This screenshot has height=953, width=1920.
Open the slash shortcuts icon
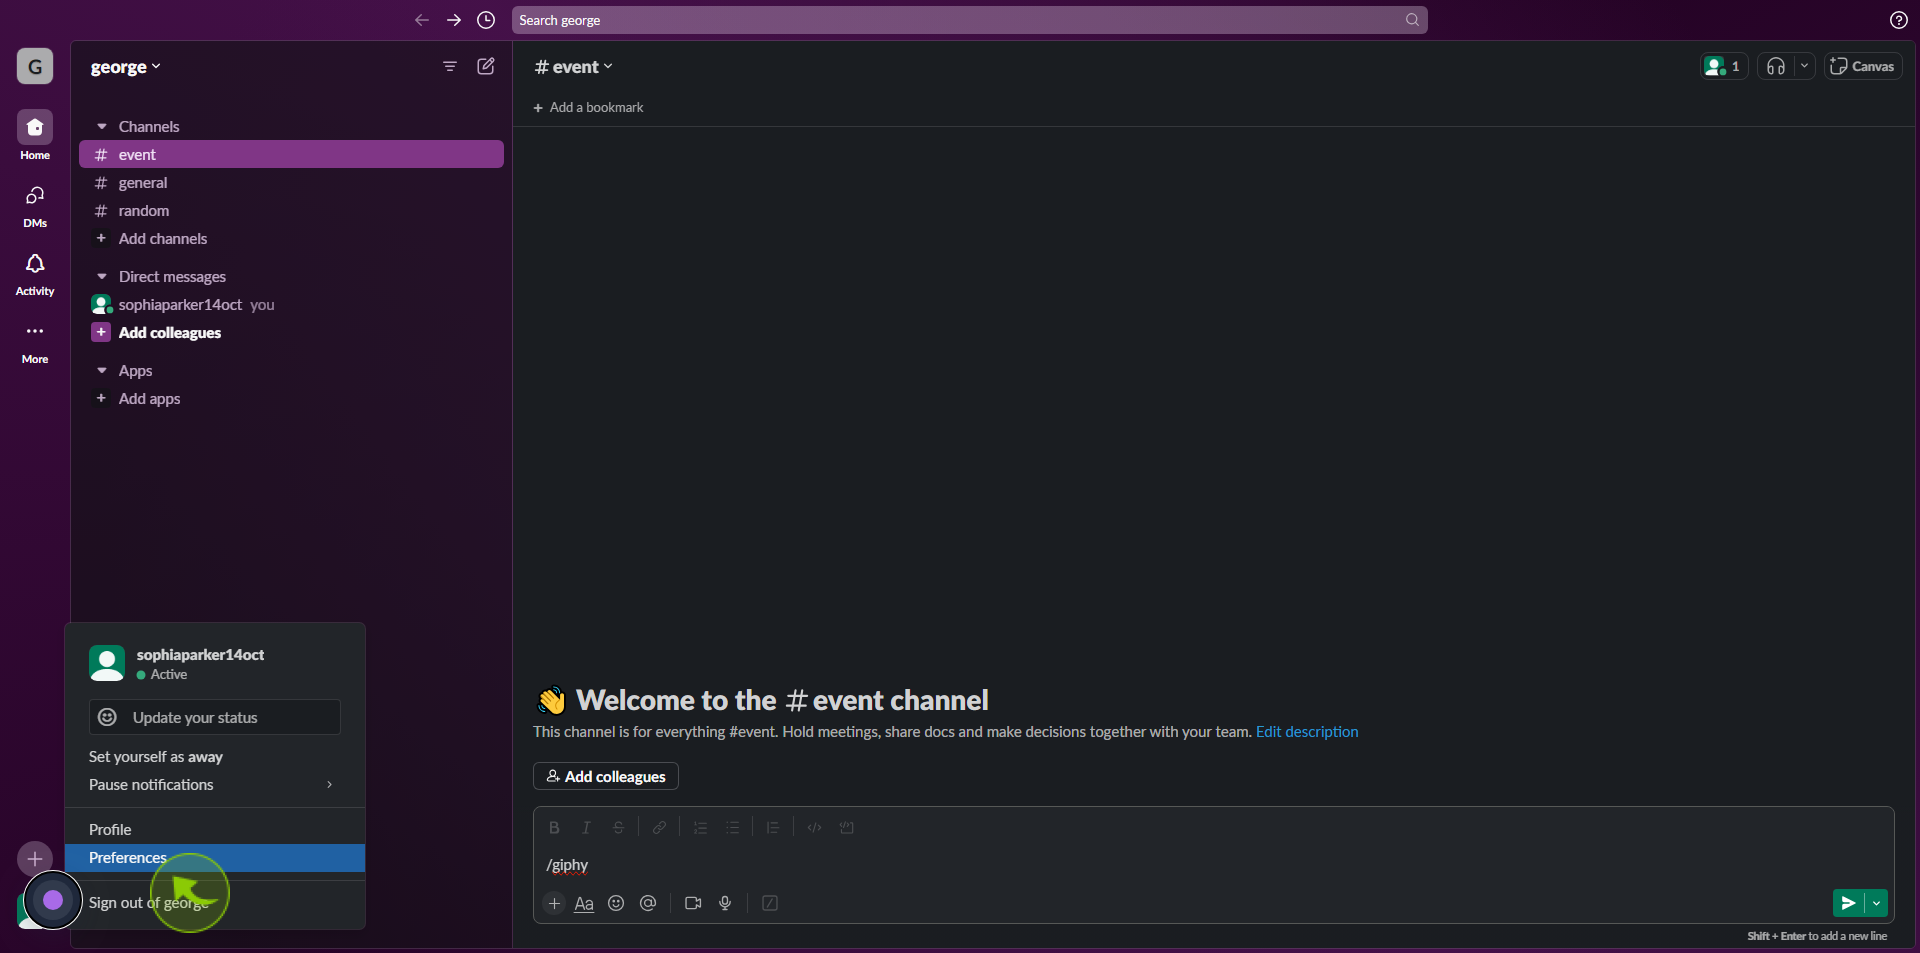[770, 904]
